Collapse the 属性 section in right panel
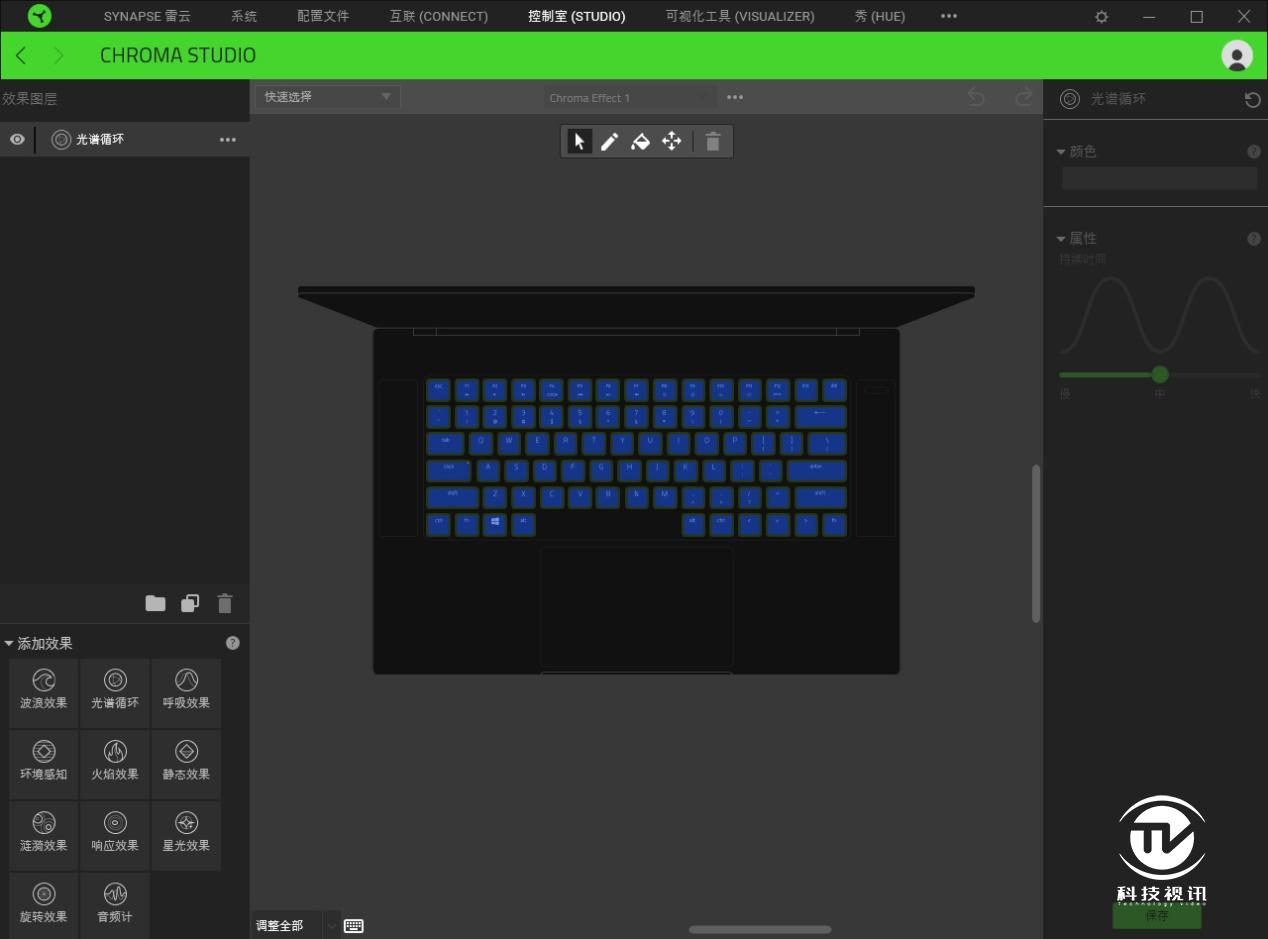 pyautogui.click(x=1061, y=238)
